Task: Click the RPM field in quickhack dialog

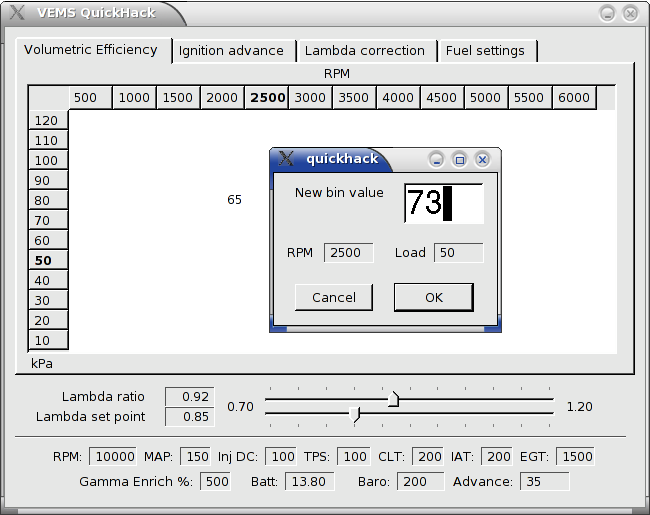Action: pyautogui.click(x=349, y=253)
